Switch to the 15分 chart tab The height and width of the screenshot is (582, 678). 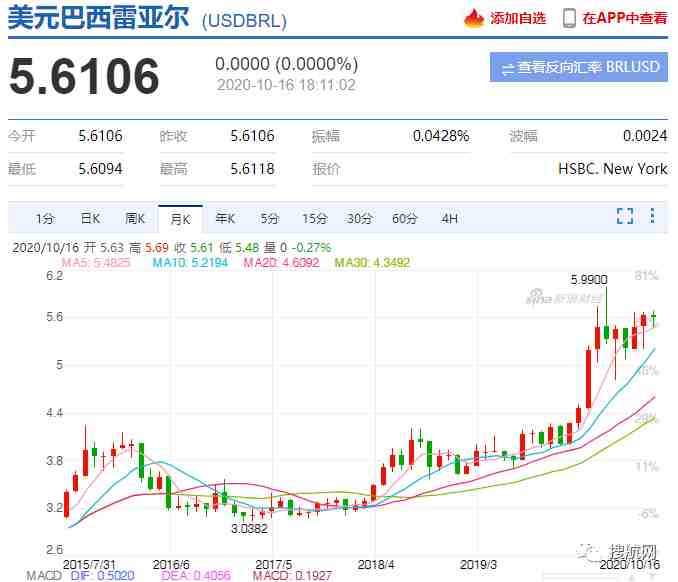pos(314,219)
